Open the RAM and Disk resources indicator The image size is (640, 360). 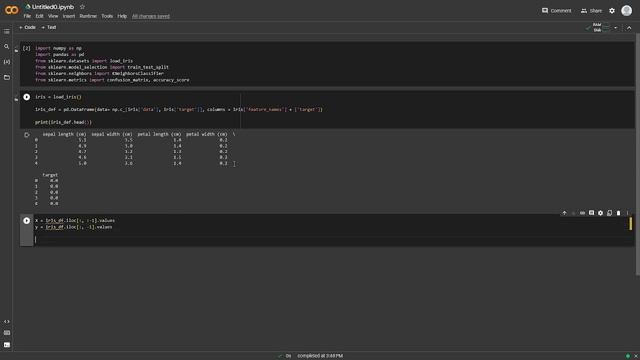coord(598,28)
